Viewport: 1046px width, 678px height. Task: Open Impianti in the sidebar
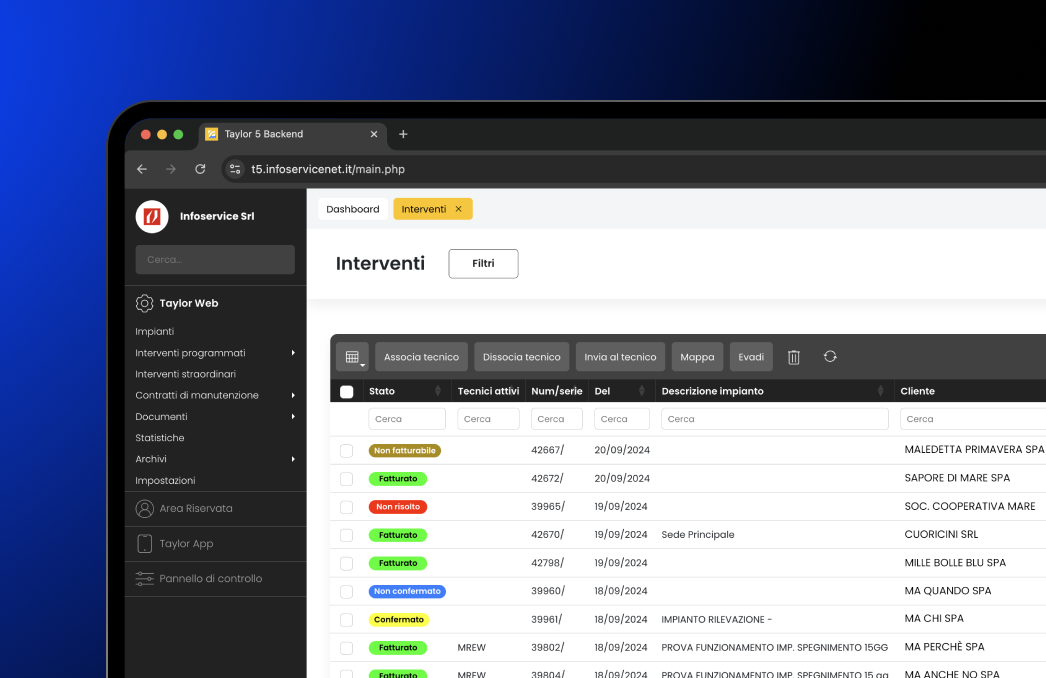[155, 332]
